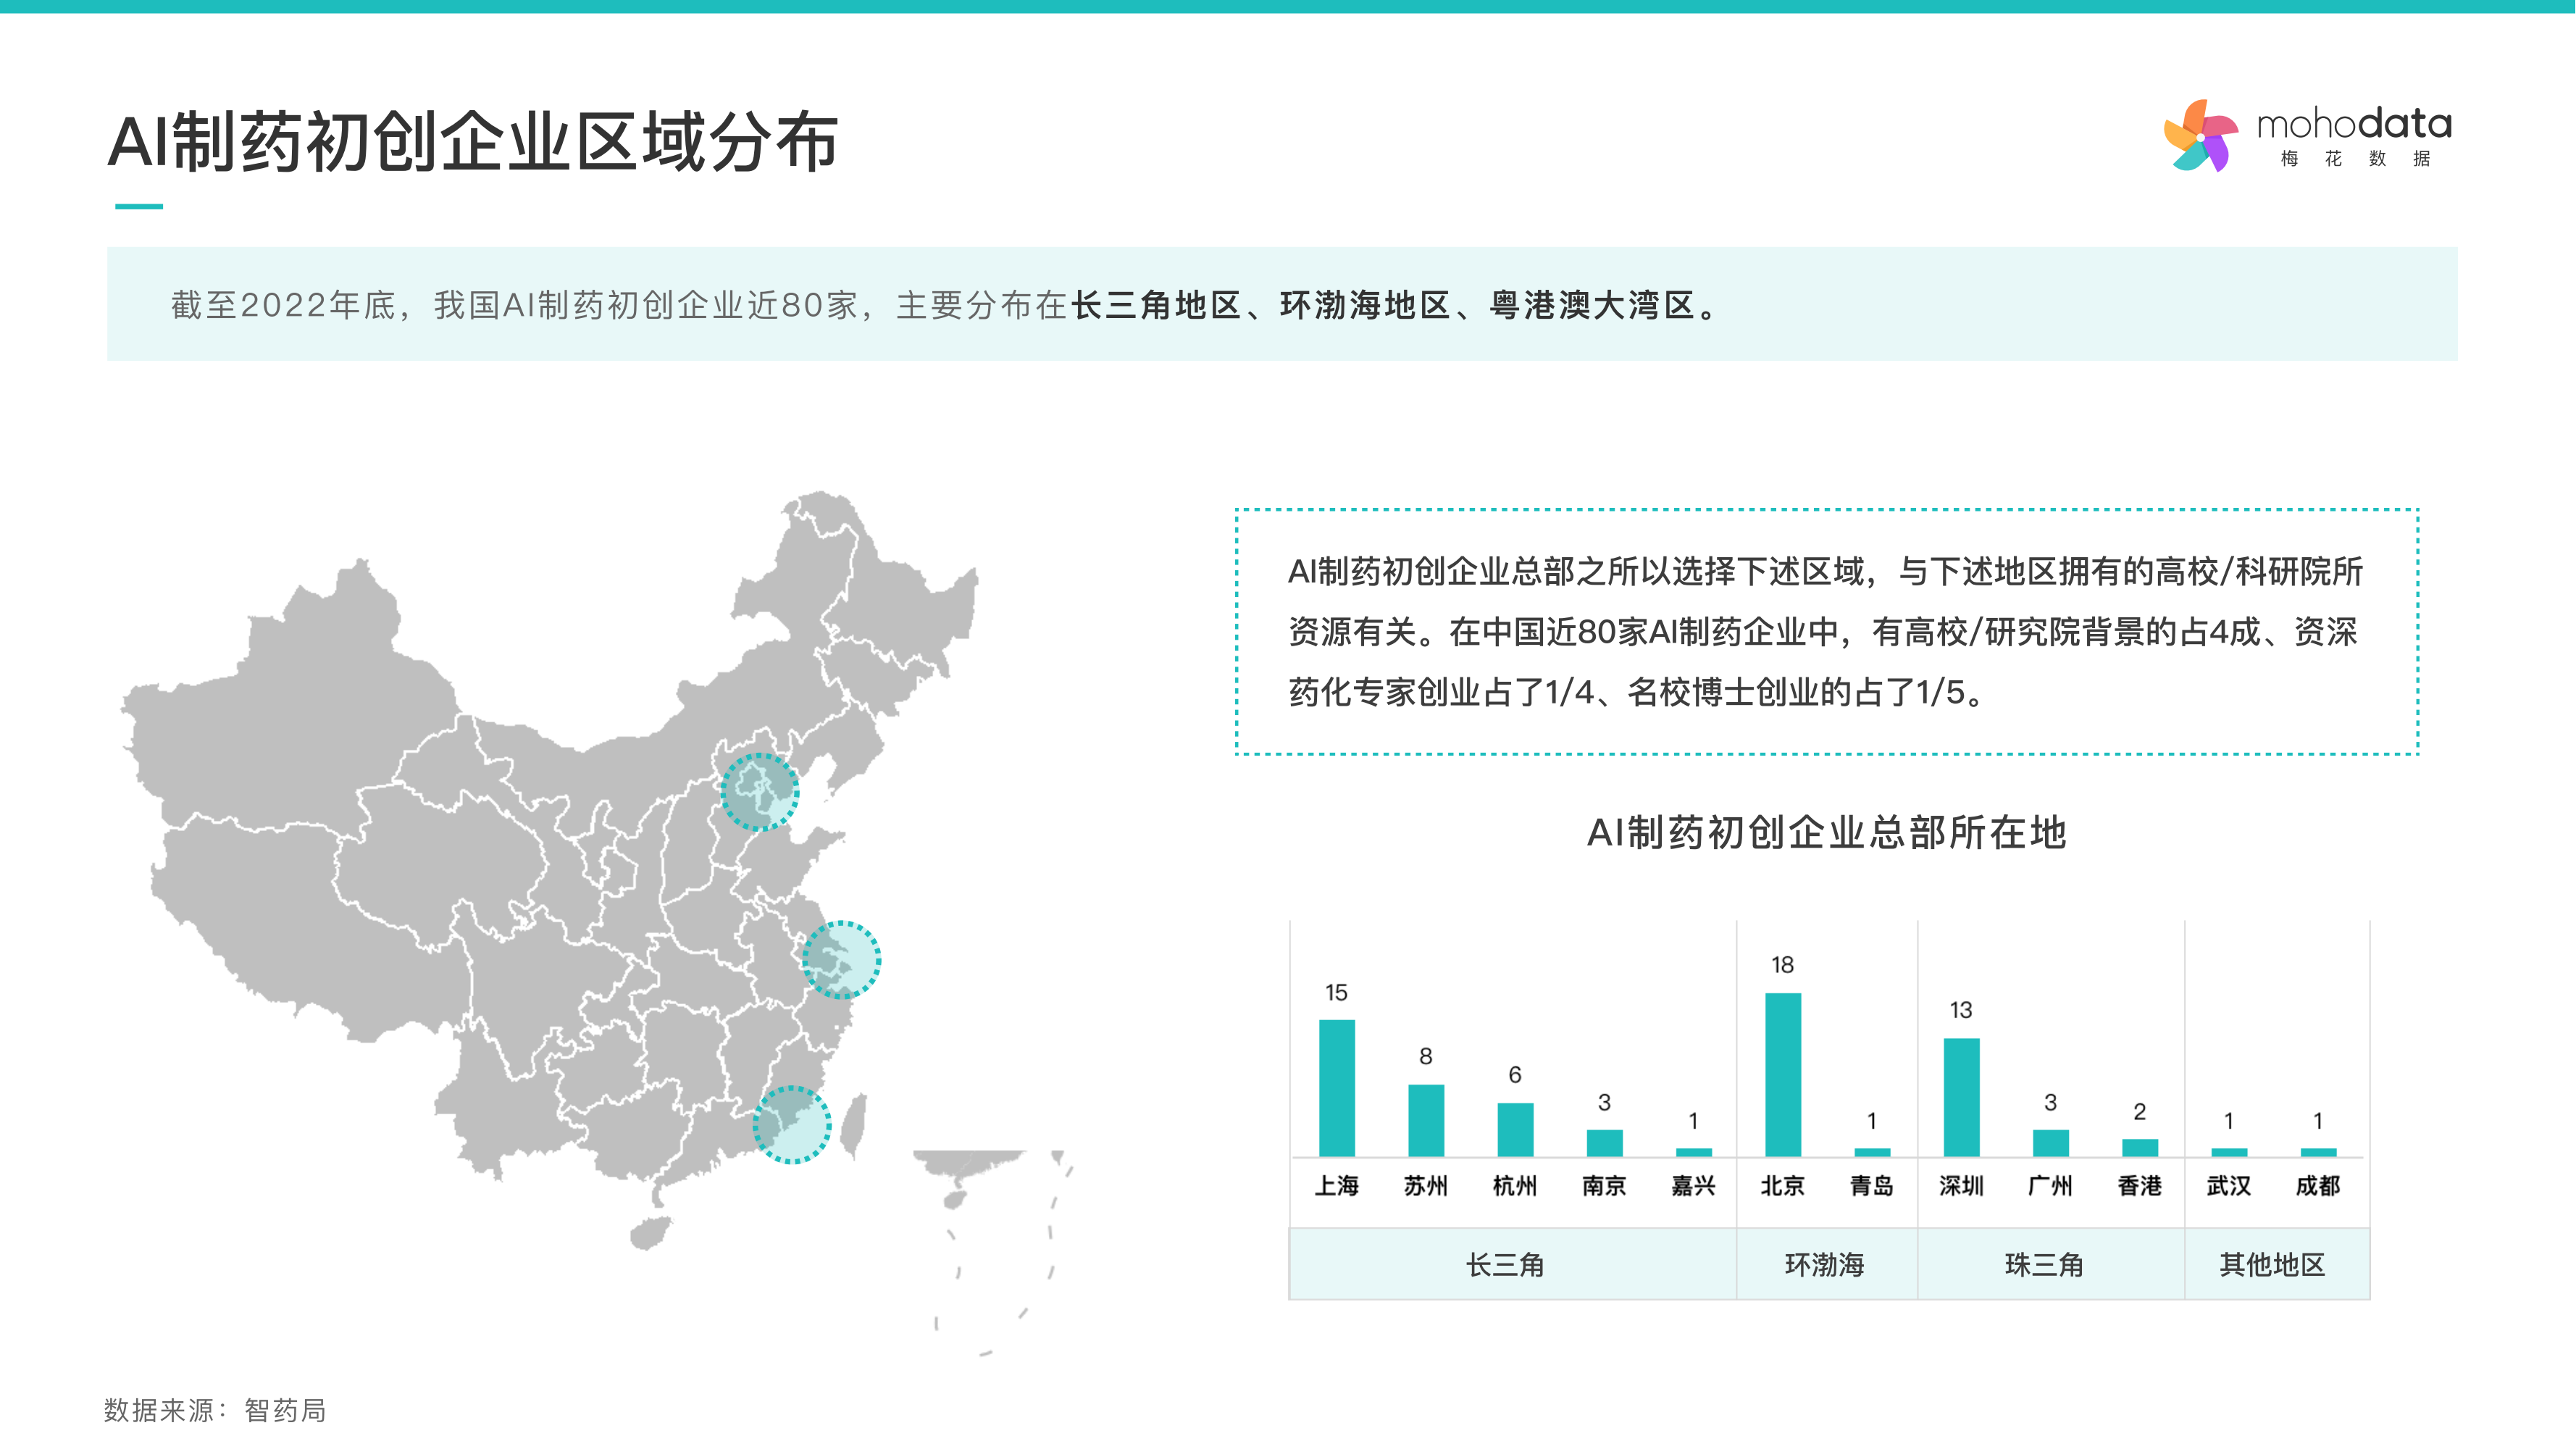2576x1449 pixels.
Task: Click the mohodata pinwheel logo icon
Action: click(2200, 136)
